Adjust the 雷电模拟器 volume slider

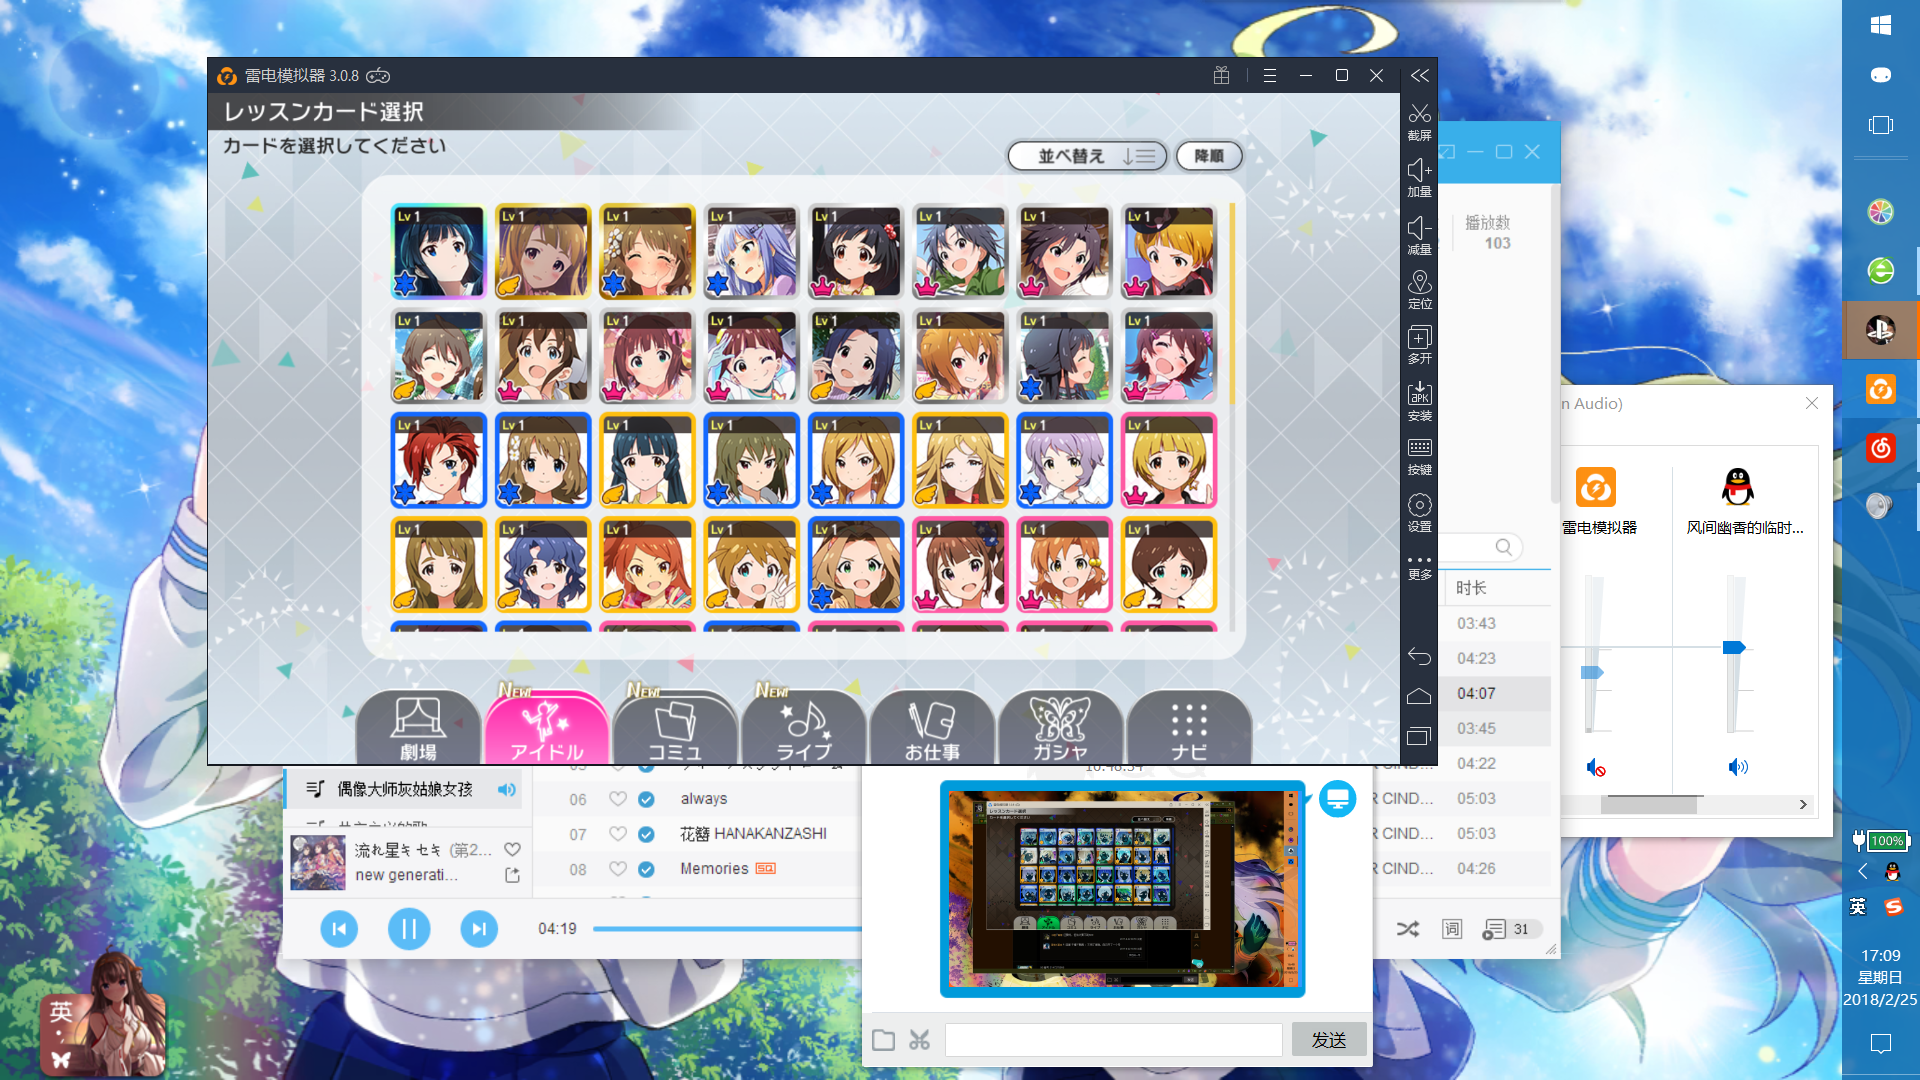pyautogui.click(x=1593, y=672)
